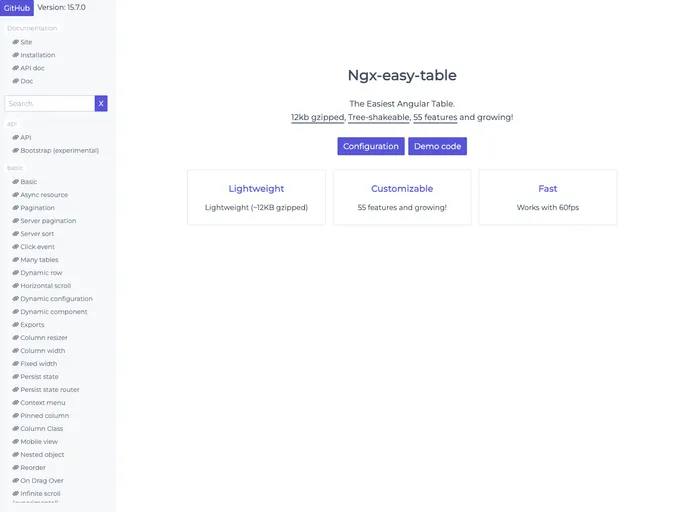Follow the 12kb gzipped underlined link

(x=318, y=118)
